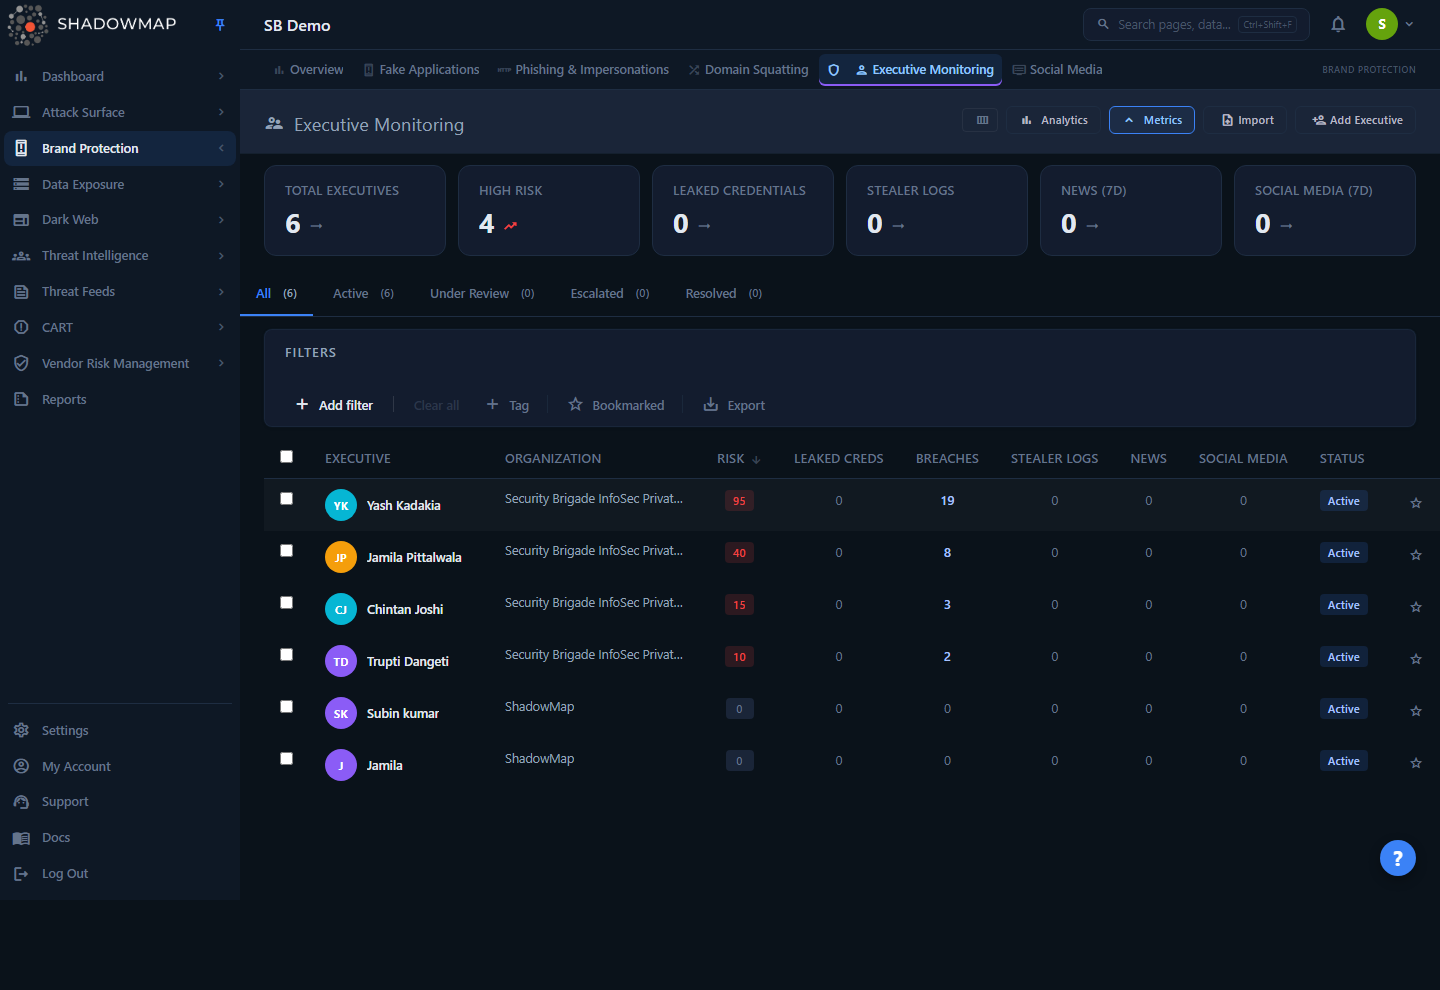Click the JP avatar circle
The height and width of the screenshot is (990, 1440).
coord(341,557)
